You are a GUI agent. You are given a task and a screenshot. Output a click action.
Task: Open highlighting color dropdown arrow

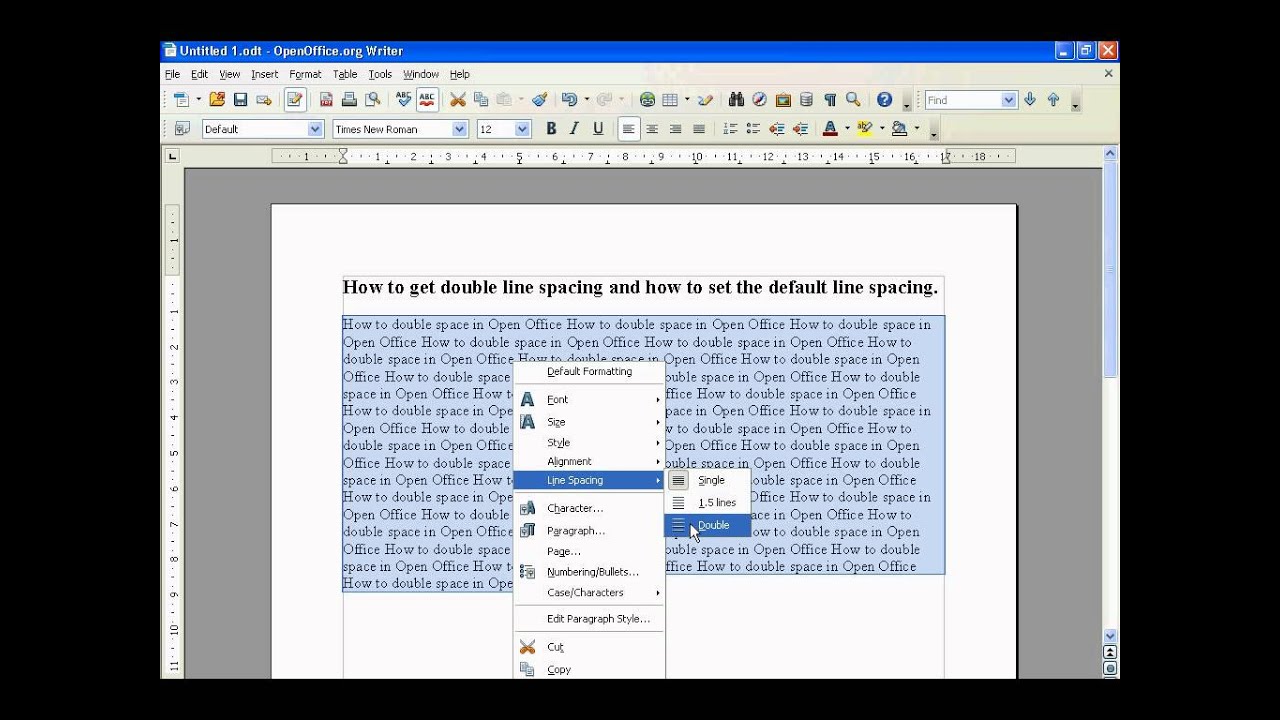point(882,129)
